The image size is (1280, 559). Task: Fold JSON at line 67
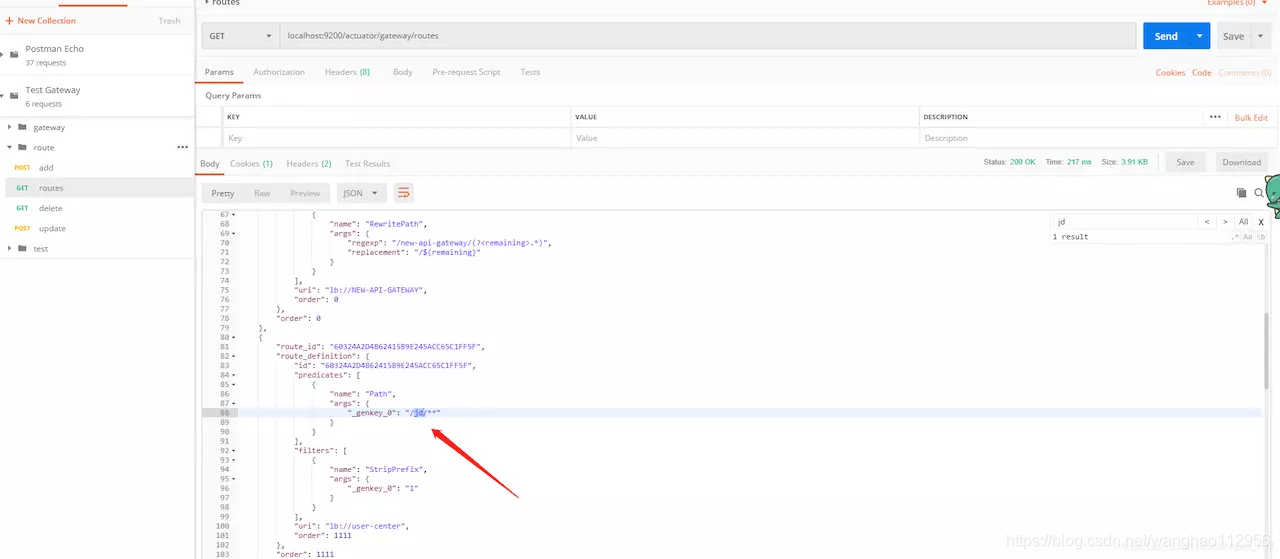point(234,214)
